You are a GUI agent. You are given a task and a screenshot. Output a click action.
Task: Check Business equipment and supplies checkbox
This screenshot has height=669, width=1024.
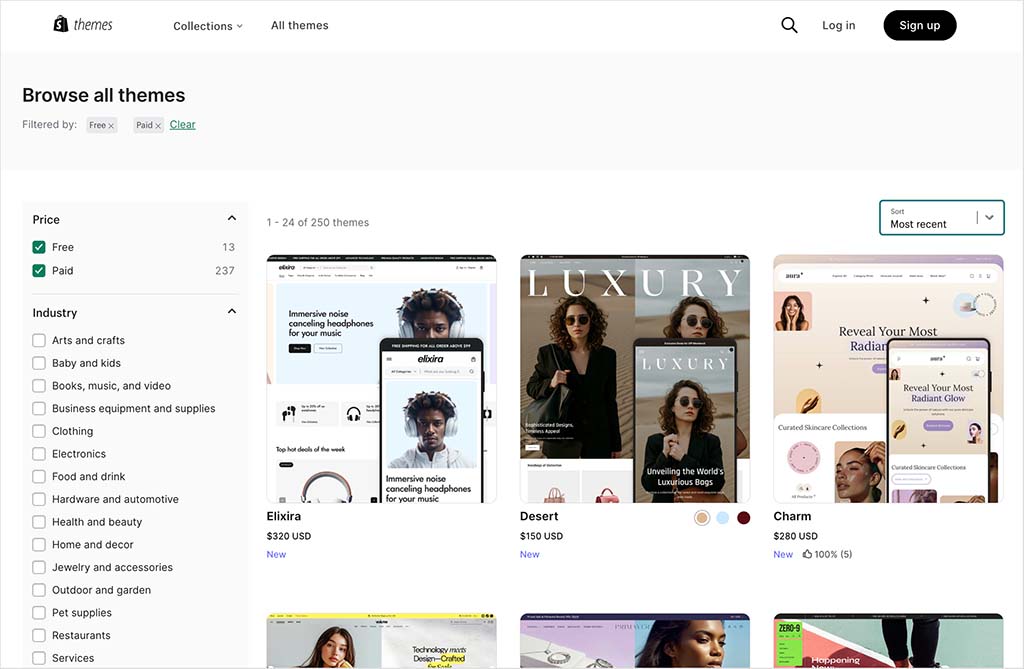point(39,408)
